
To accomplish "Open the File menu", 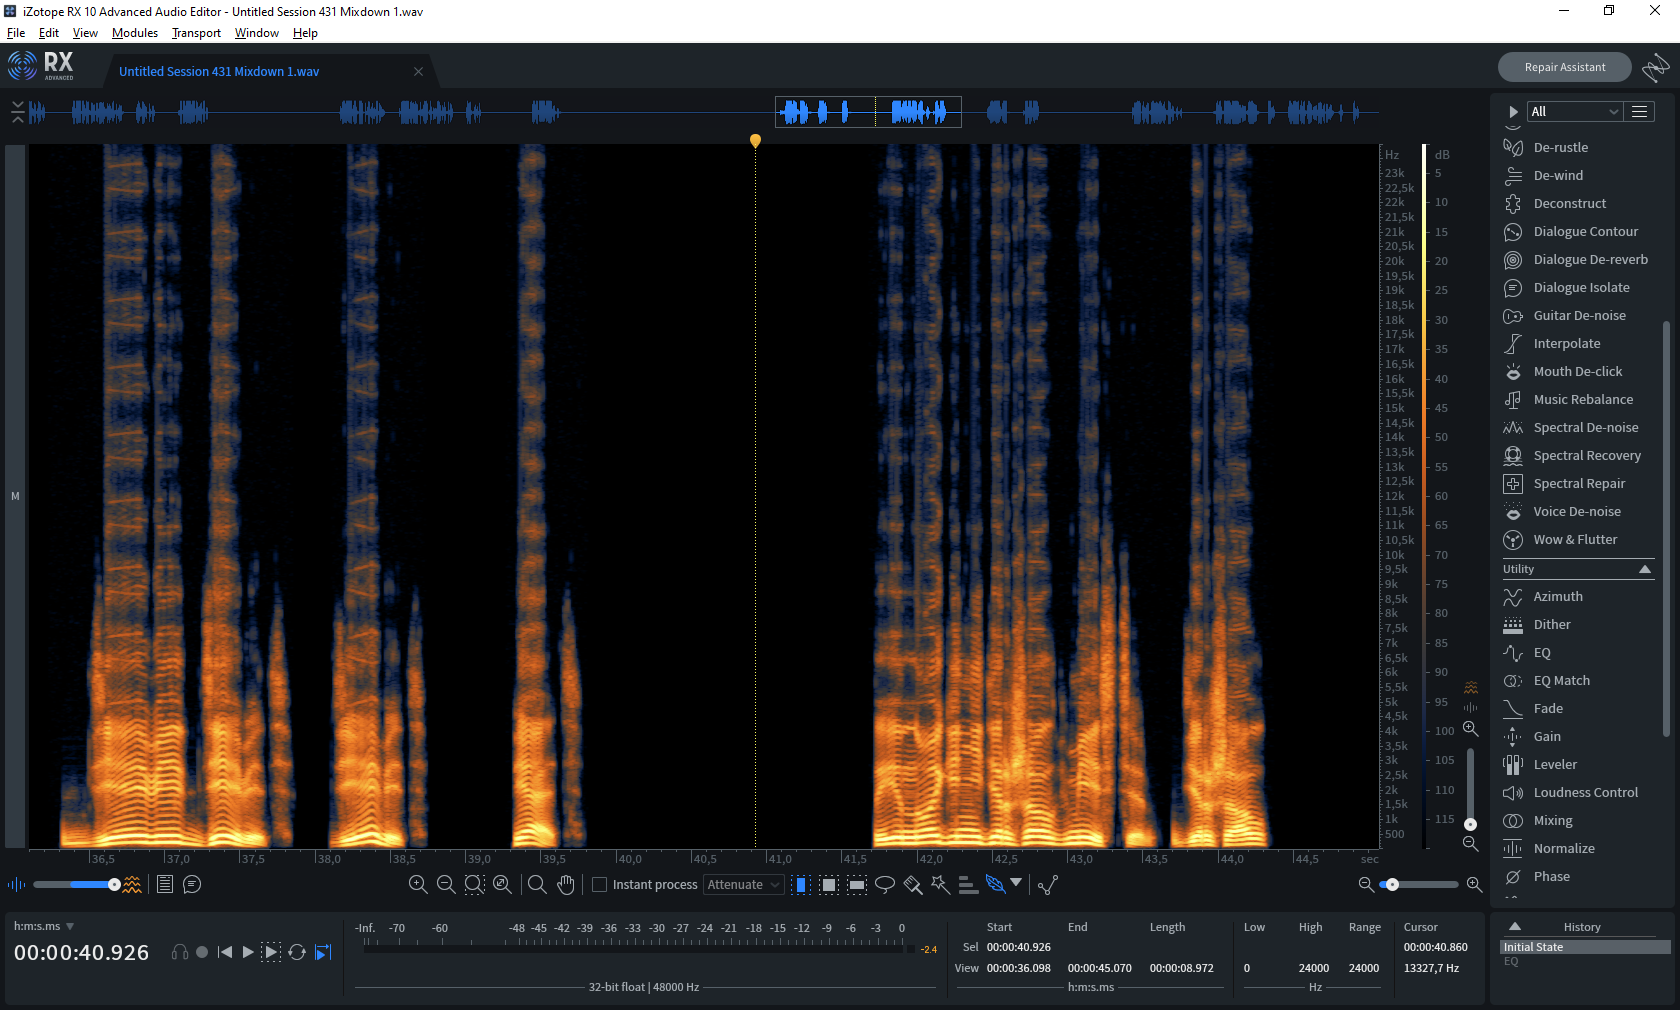I will click(x=16, y=33).
